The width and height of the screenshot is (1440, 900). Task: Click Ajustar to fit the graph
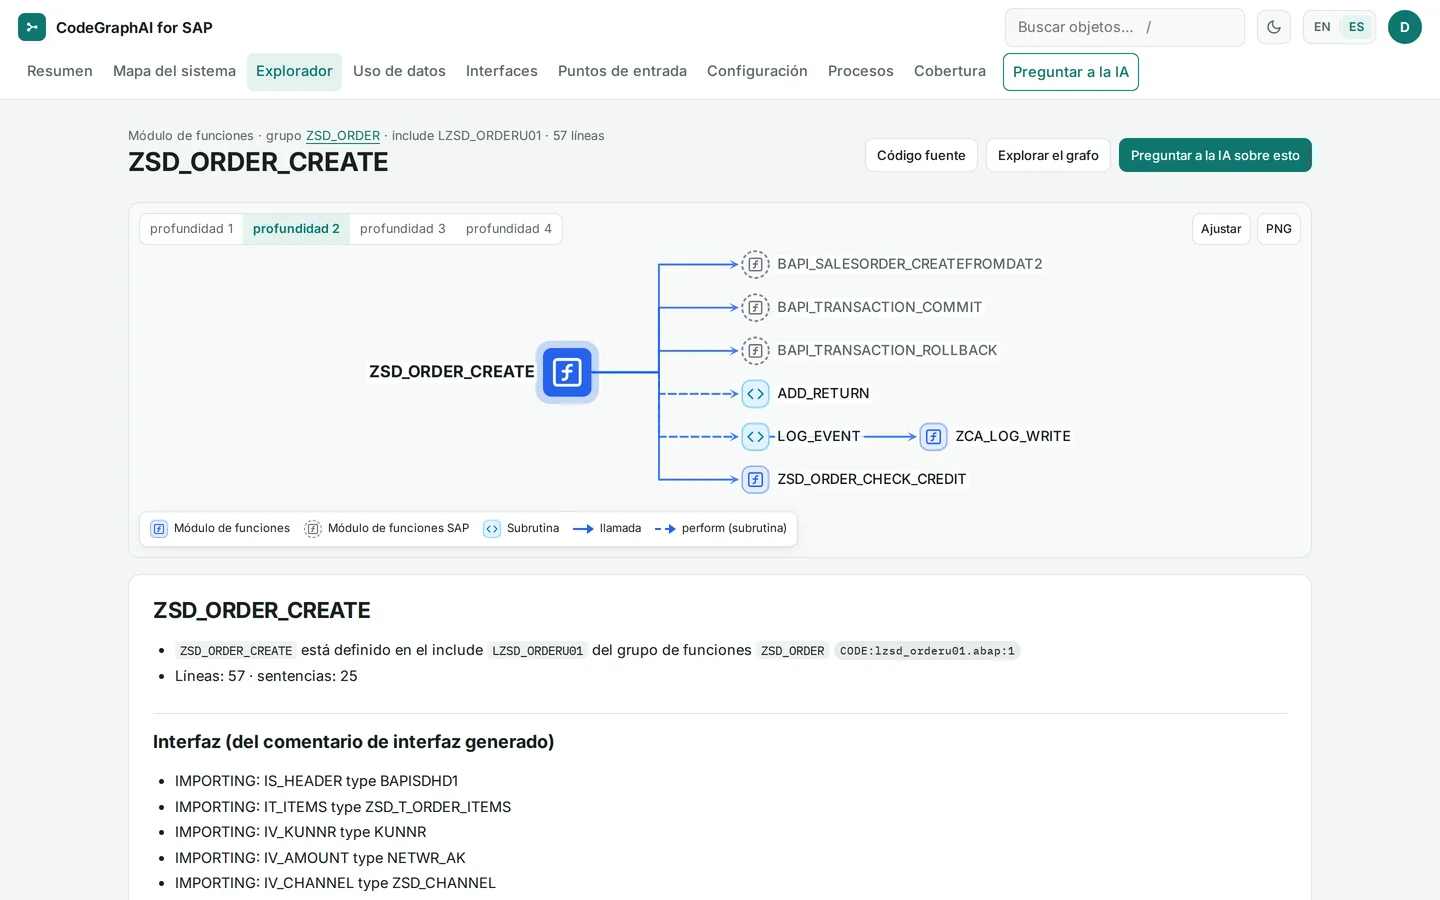(1221, 229)
